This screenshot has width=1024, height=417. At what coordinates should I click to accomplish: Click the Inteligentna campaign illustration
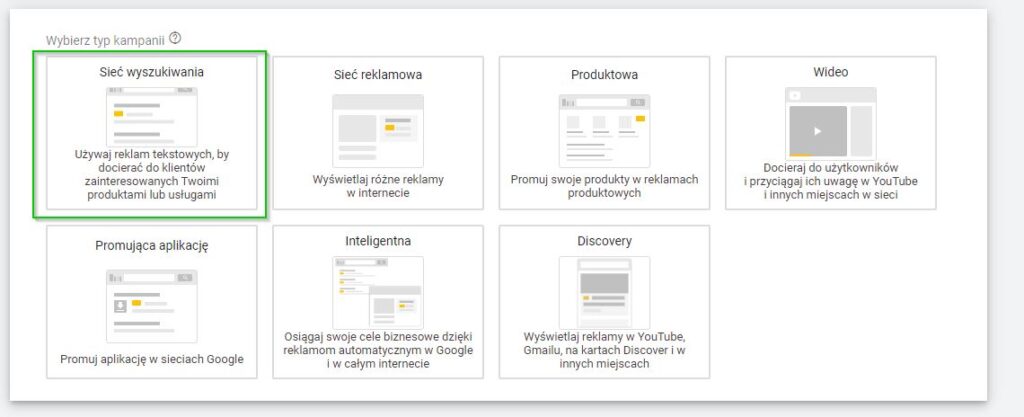click(x=378, y=292)
